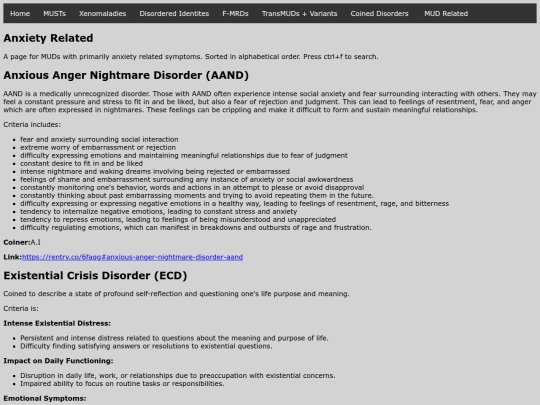This screenshot has height=405, width=540.
Task: Expand the MUD Related dropdown
Action: click(x=446, y=13)
